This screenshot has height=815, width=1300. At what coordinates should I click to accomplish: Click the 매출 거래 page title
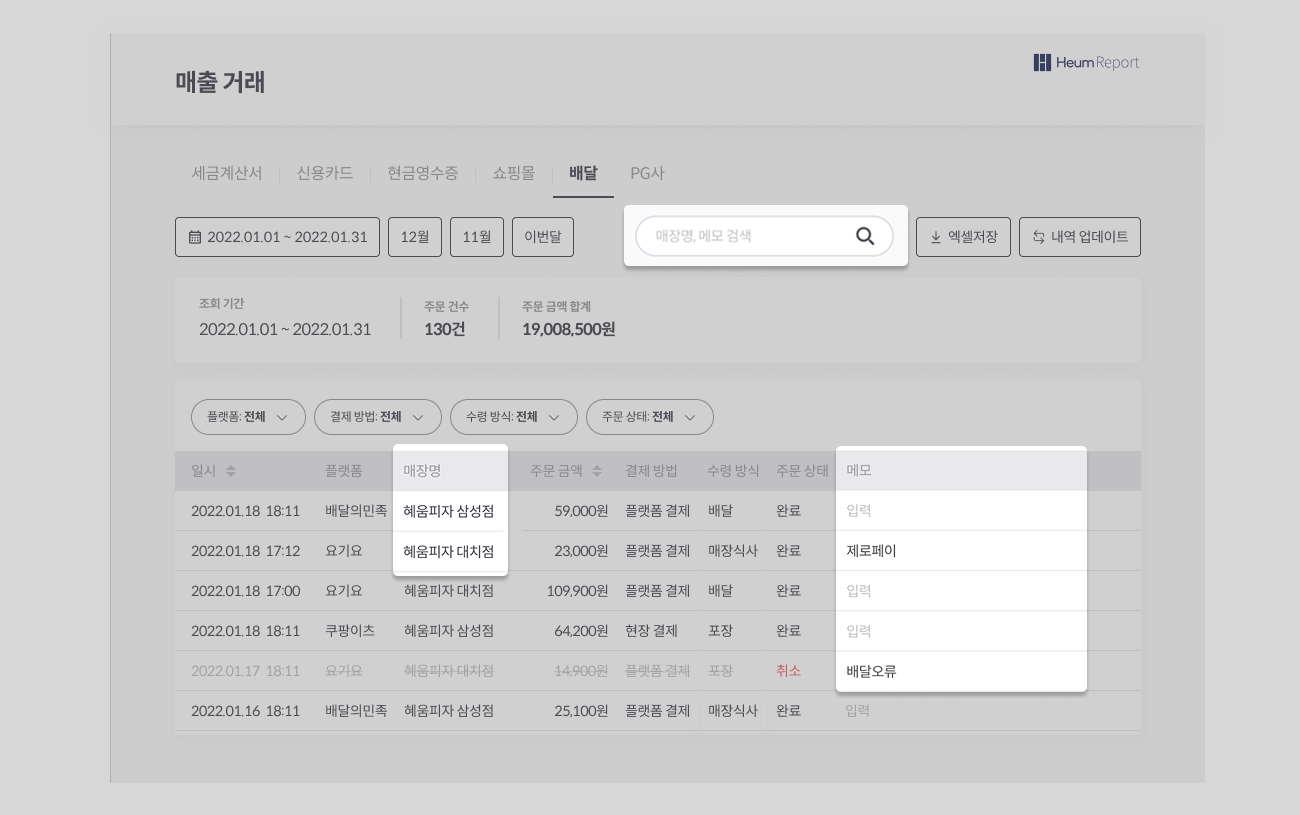tap(220, 82)
